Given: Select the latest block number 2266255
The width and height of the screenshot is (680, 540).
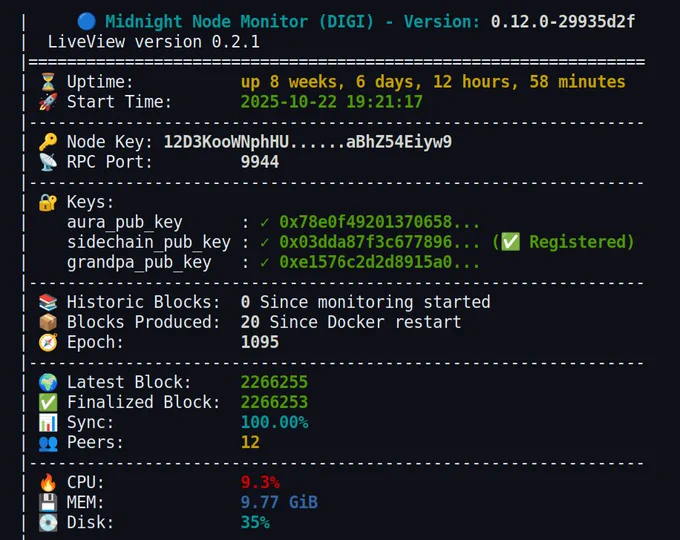Looking at the screenshot, I should (274, 382).
